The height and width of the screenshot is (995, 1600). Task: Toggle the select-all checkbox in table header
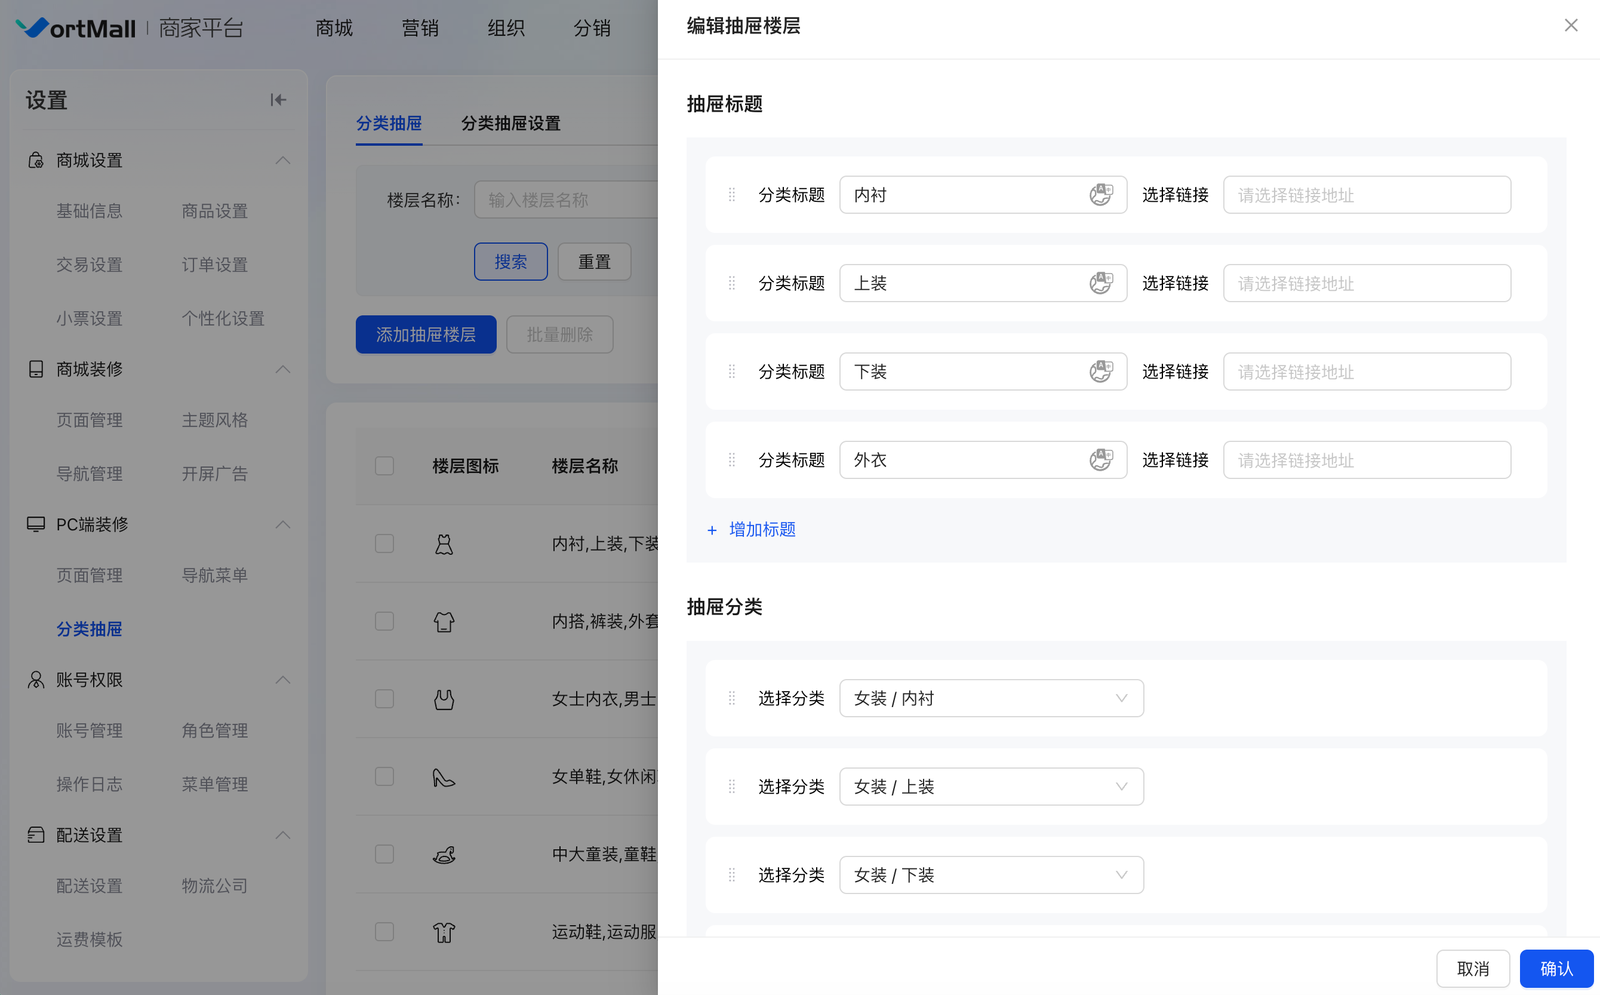tap(384, 466)
